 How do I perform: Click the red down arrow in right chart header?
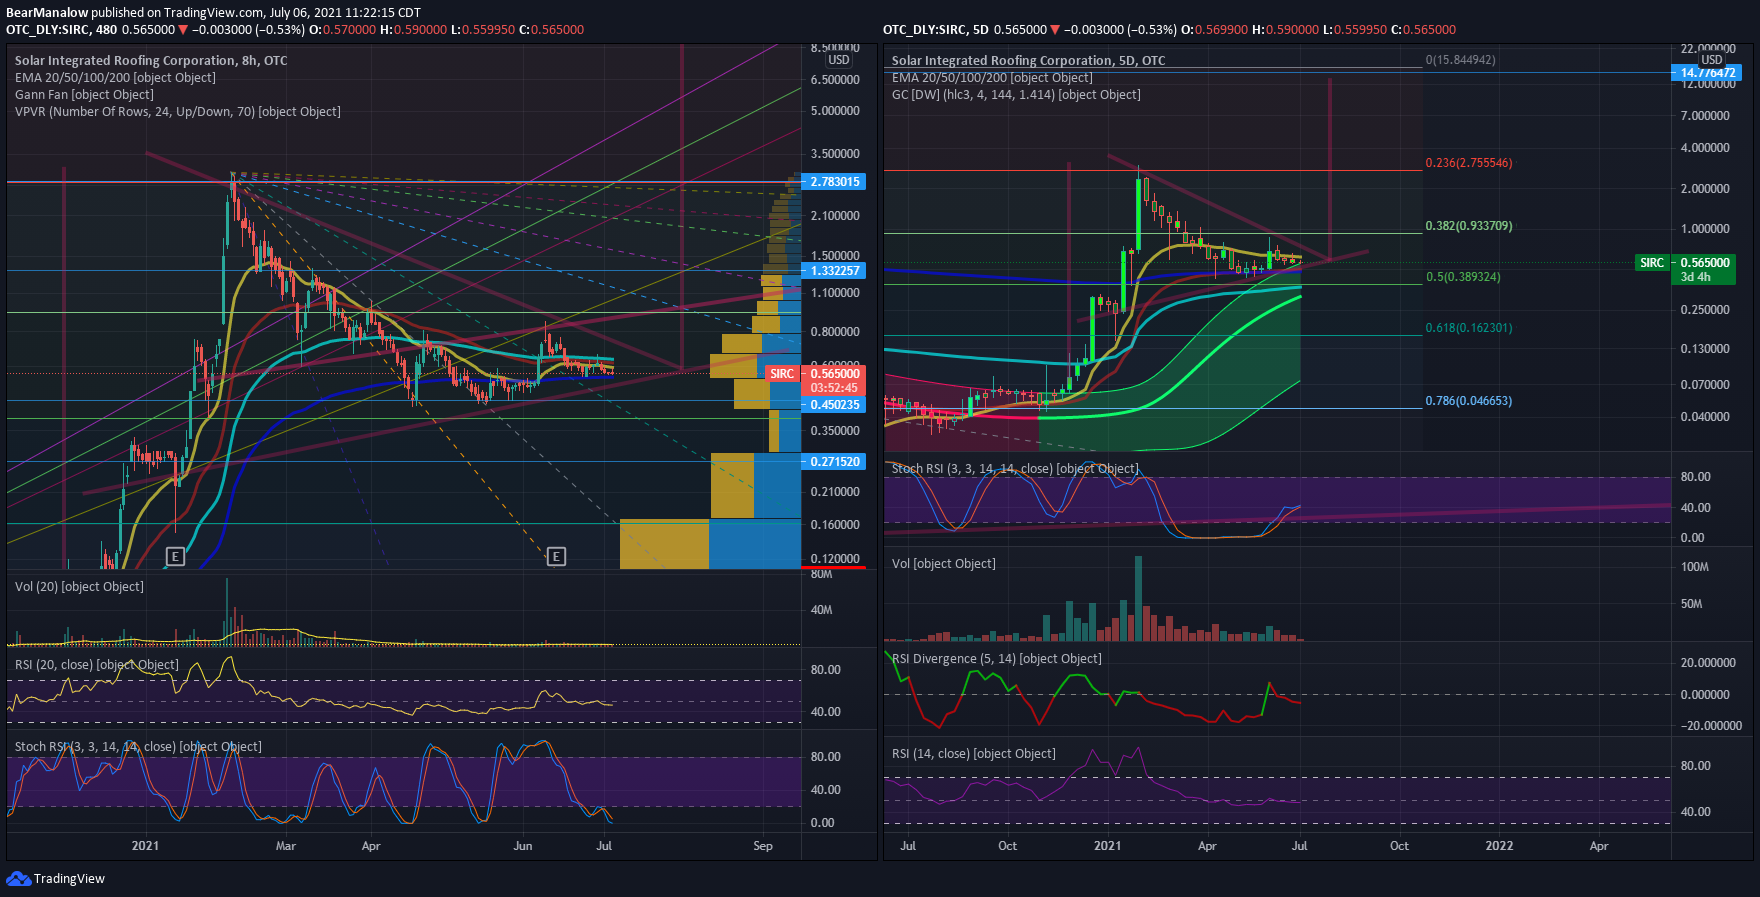click(x=1055, y=30)
